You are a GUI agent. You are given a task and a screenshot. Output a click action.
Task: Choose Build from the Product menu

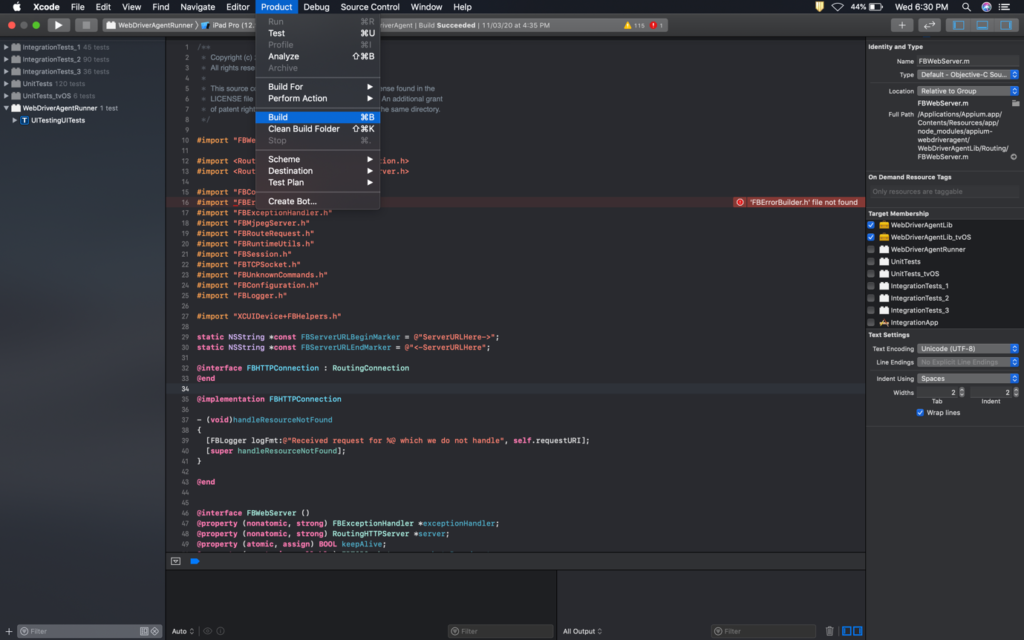pos(317,117)
